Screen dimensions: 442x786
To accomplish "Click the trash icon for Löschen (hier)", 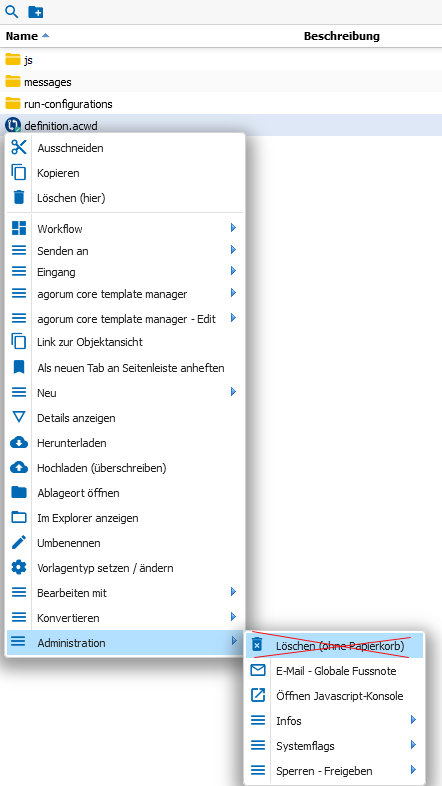I will click(19, 197).
